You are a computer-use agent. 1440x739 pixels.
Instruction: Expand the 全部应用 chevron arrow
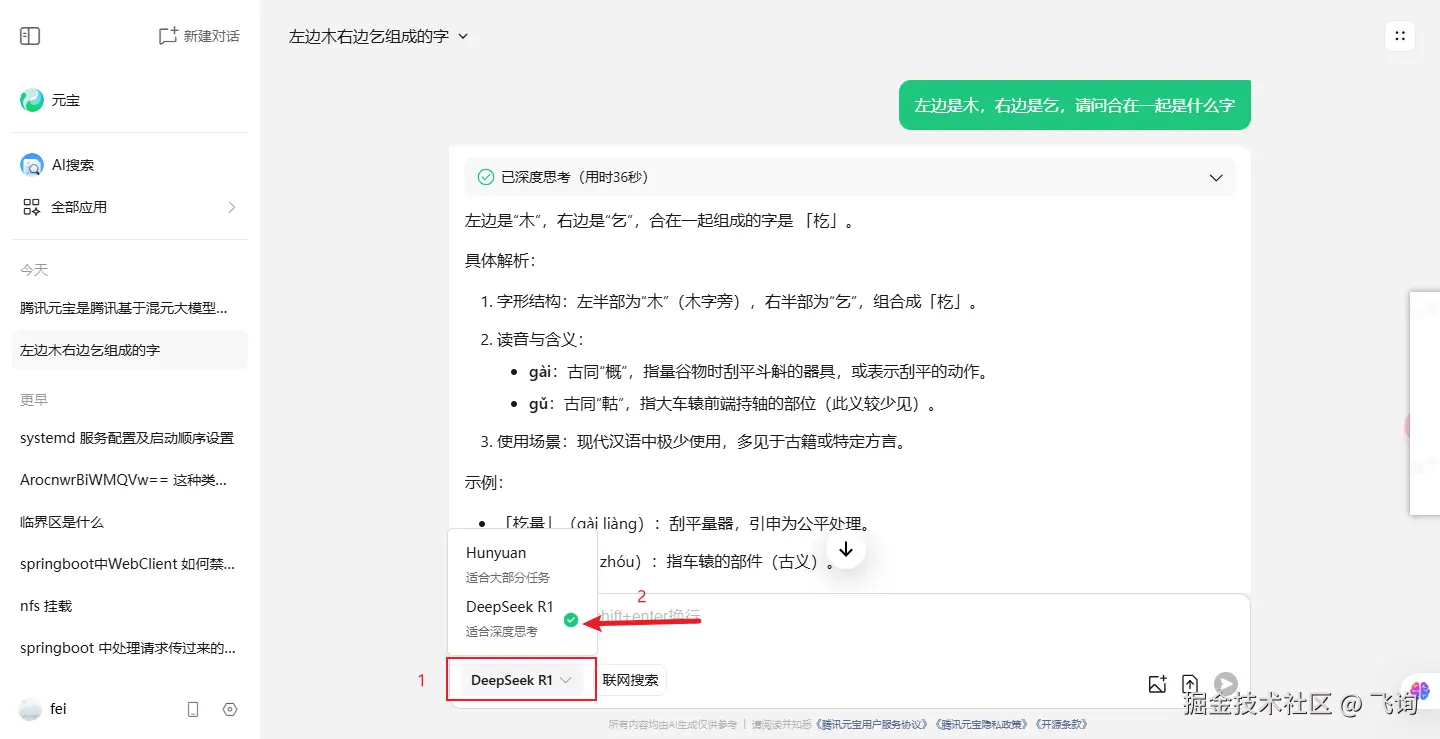[x=232, y=207]
